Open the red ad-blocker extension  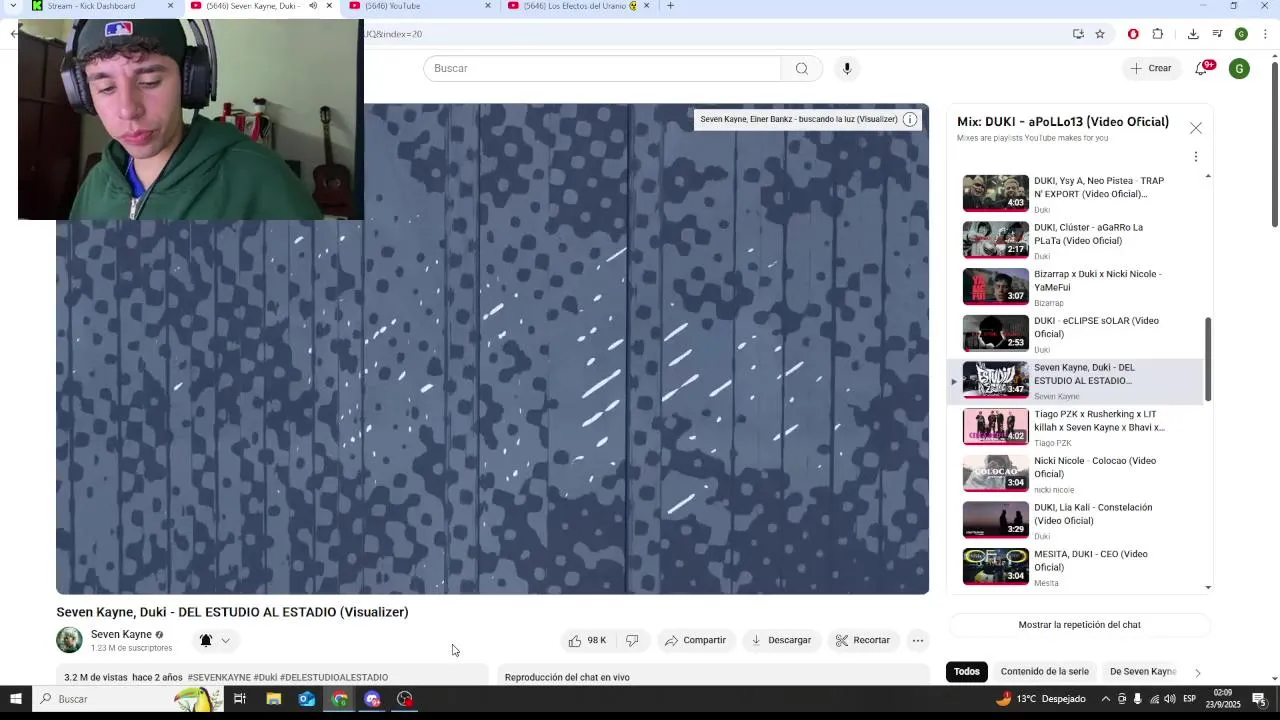click(1133, 34)
